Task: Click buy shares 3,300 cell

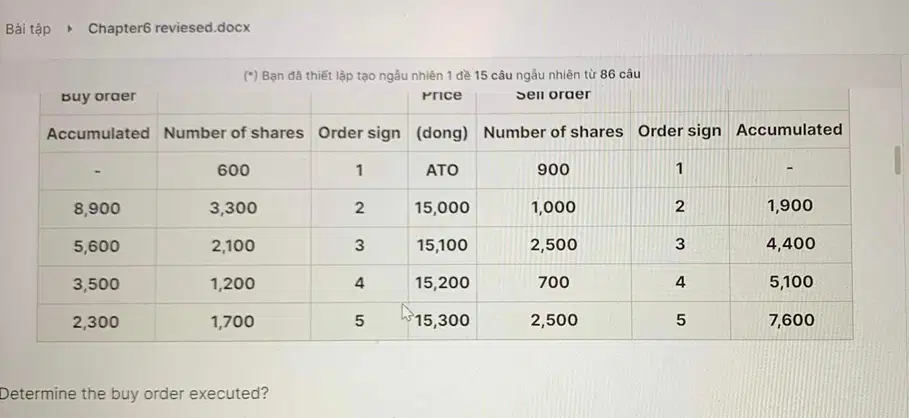Action: point(234,208)
